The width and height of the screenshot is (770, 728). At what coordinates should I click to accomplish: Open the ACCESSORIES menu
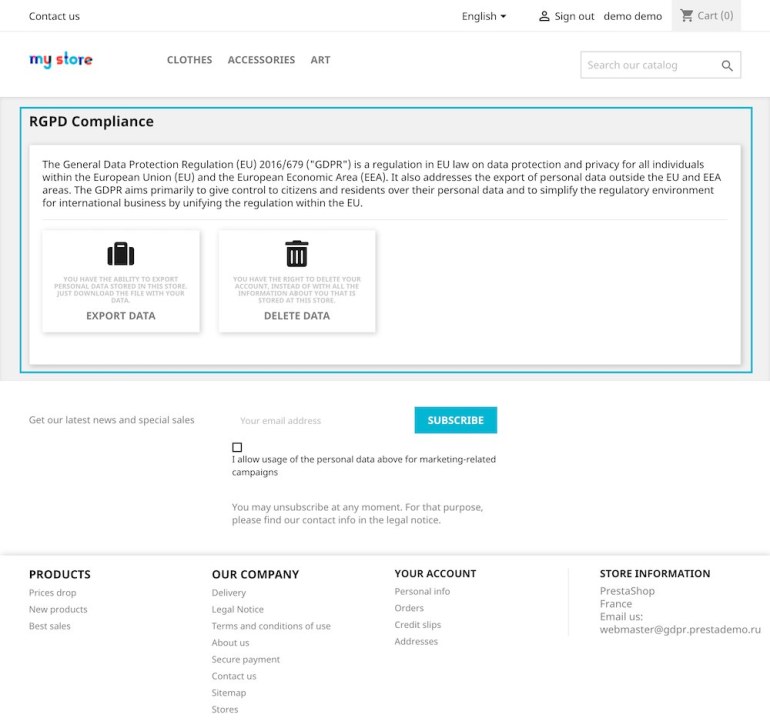point(261,60)
